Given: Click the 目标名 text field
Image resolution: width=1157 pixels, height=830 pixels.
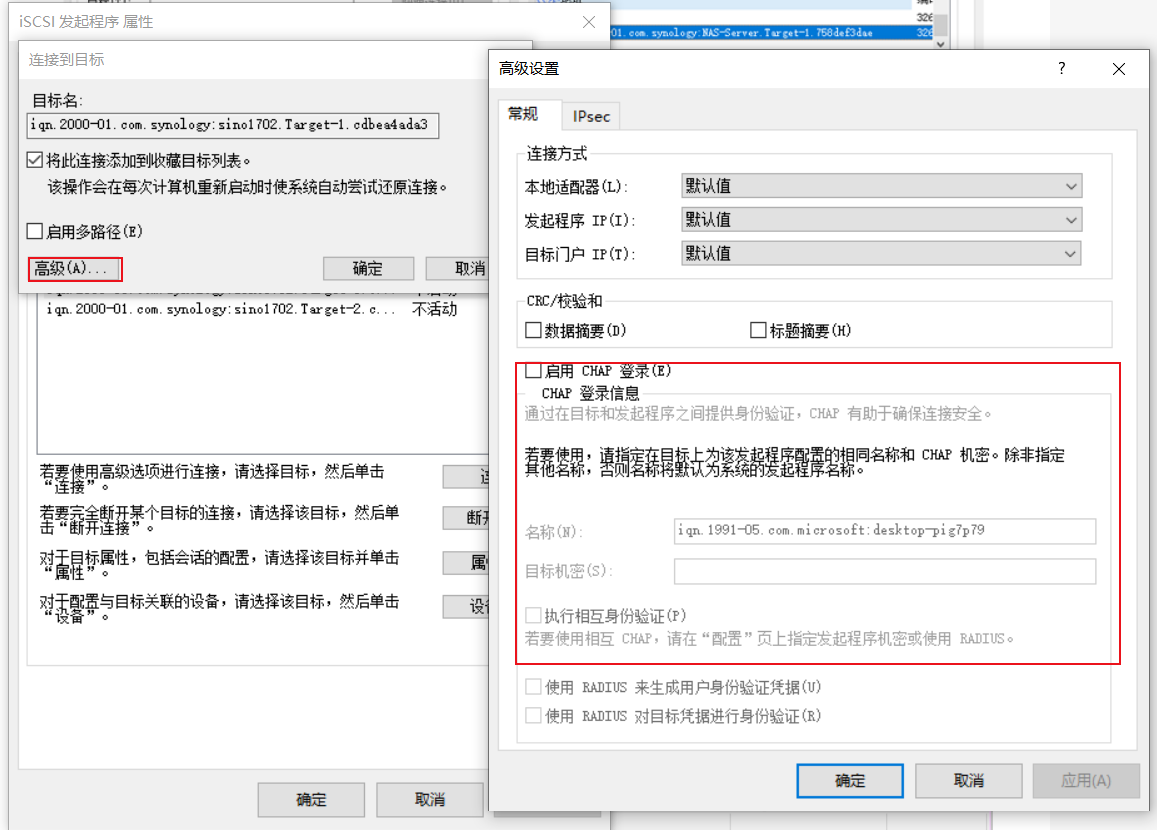Looking at the screenshot, I should pos(232,125).
